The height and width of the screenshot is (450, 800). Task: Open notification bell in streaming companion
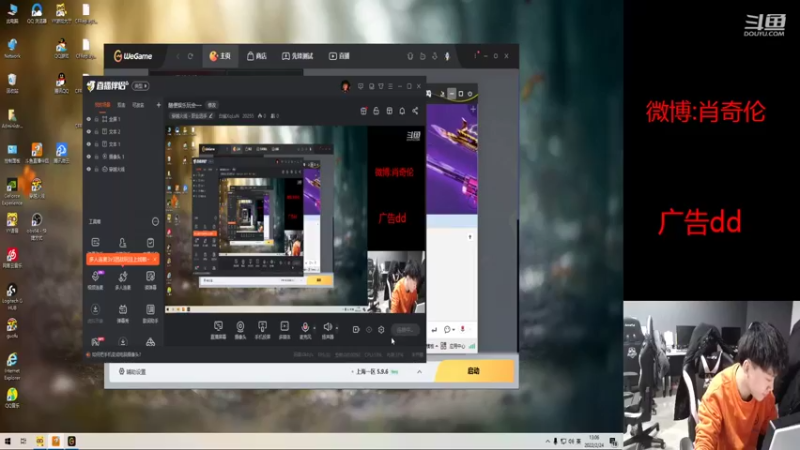[x=402, y=111]
